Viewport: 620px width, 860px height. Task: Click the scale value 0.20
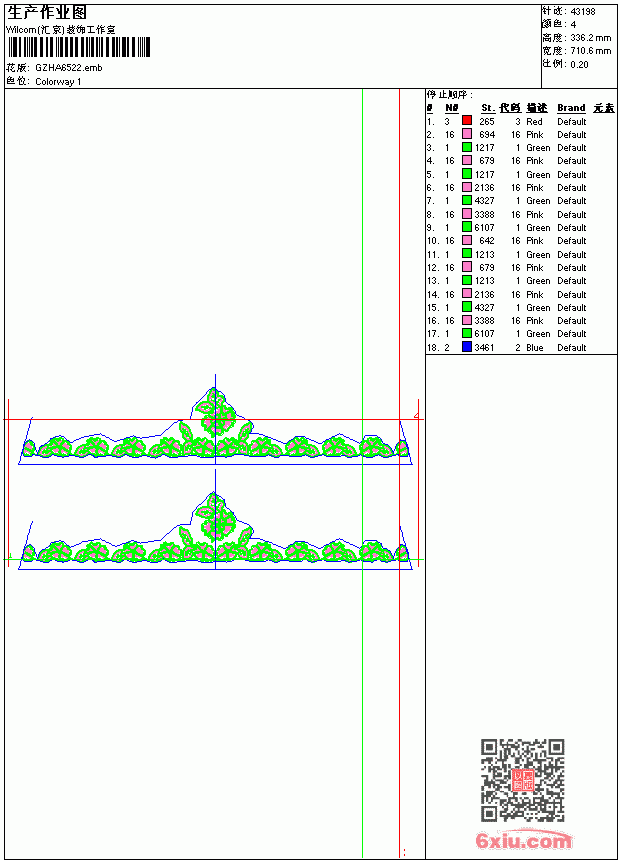coord(579,65)
